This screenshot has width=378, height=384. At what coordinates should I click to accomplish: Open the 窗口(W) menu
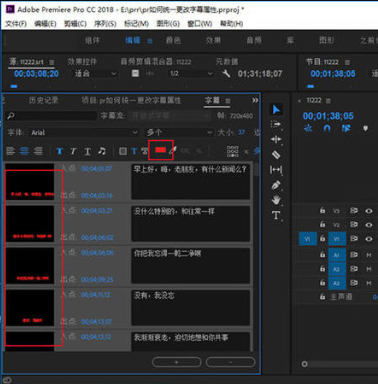coord(200,24)
